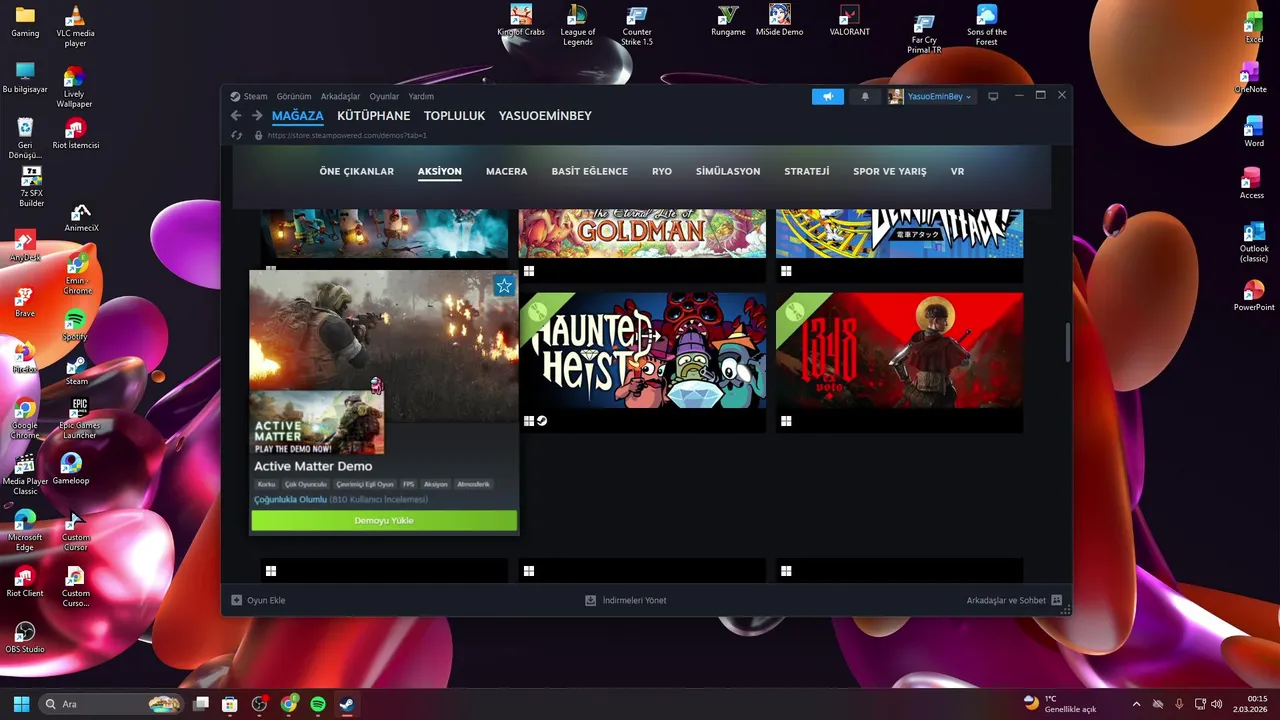
Task: Select SPOR VE YARIŞ category tab
Action: point(890,171)
